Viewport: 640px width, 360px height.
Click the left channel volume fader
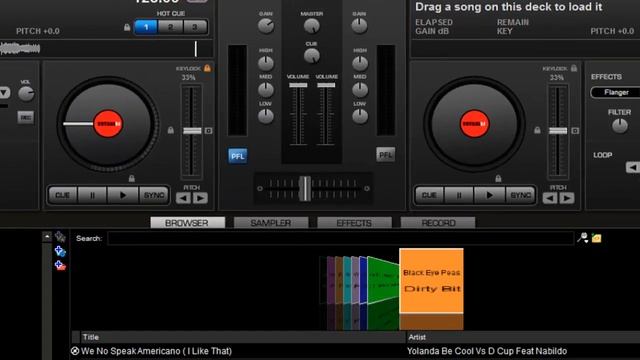298,85
